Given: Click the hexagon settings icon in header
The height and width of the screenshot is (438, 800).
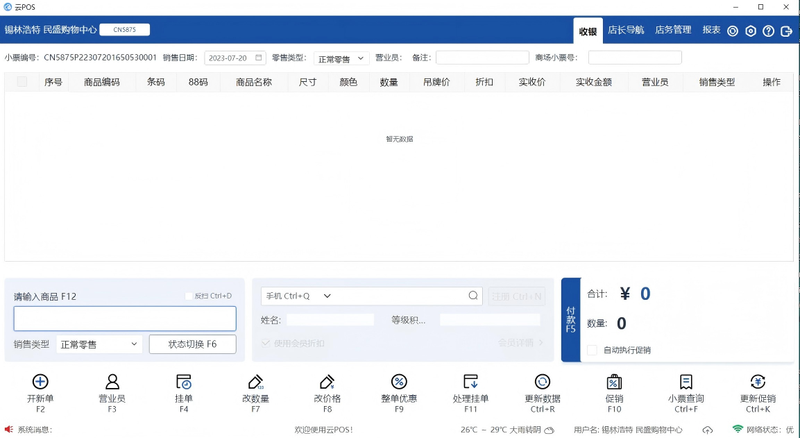Looking at the screenshot, I should (x=751, y=31).
